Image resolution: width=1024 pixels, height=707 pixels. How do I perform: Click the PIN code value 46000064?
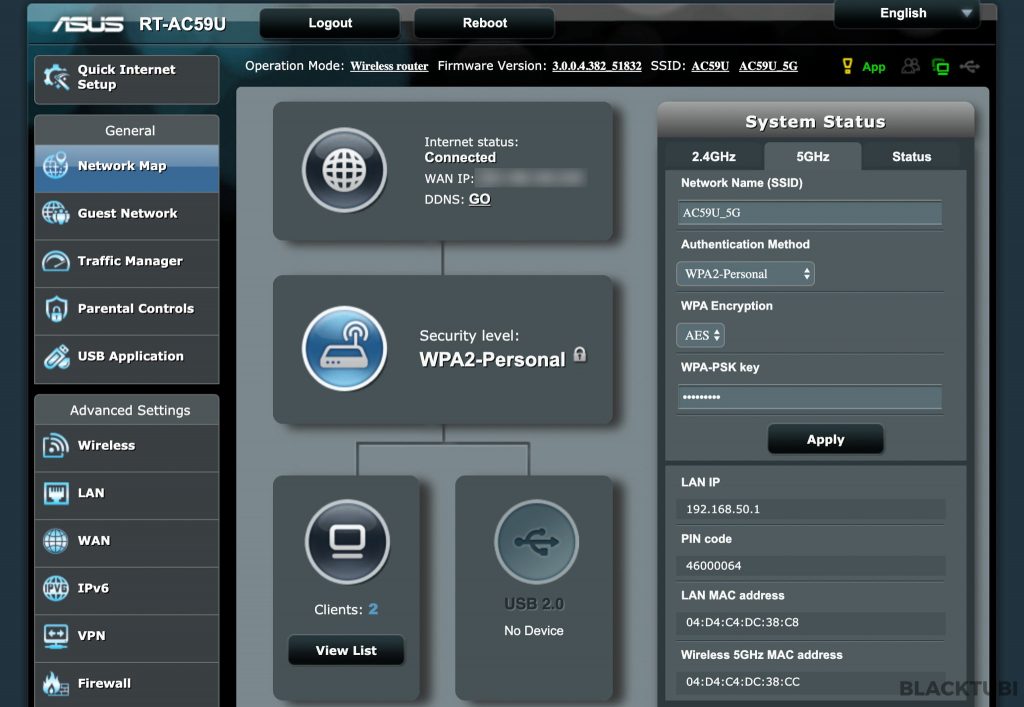(713, 566)
